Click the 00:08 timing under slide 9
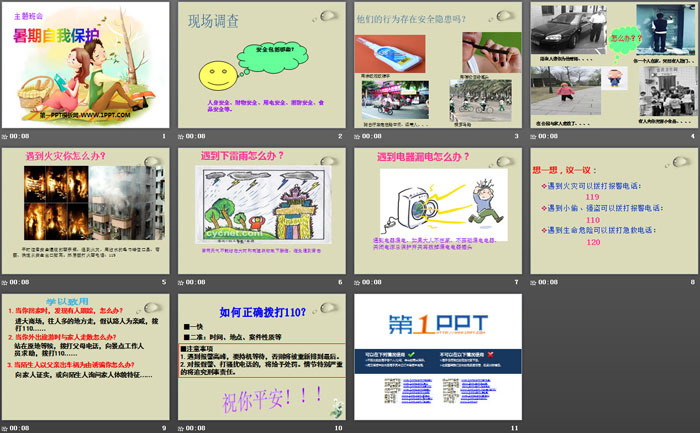 (19, 428)
